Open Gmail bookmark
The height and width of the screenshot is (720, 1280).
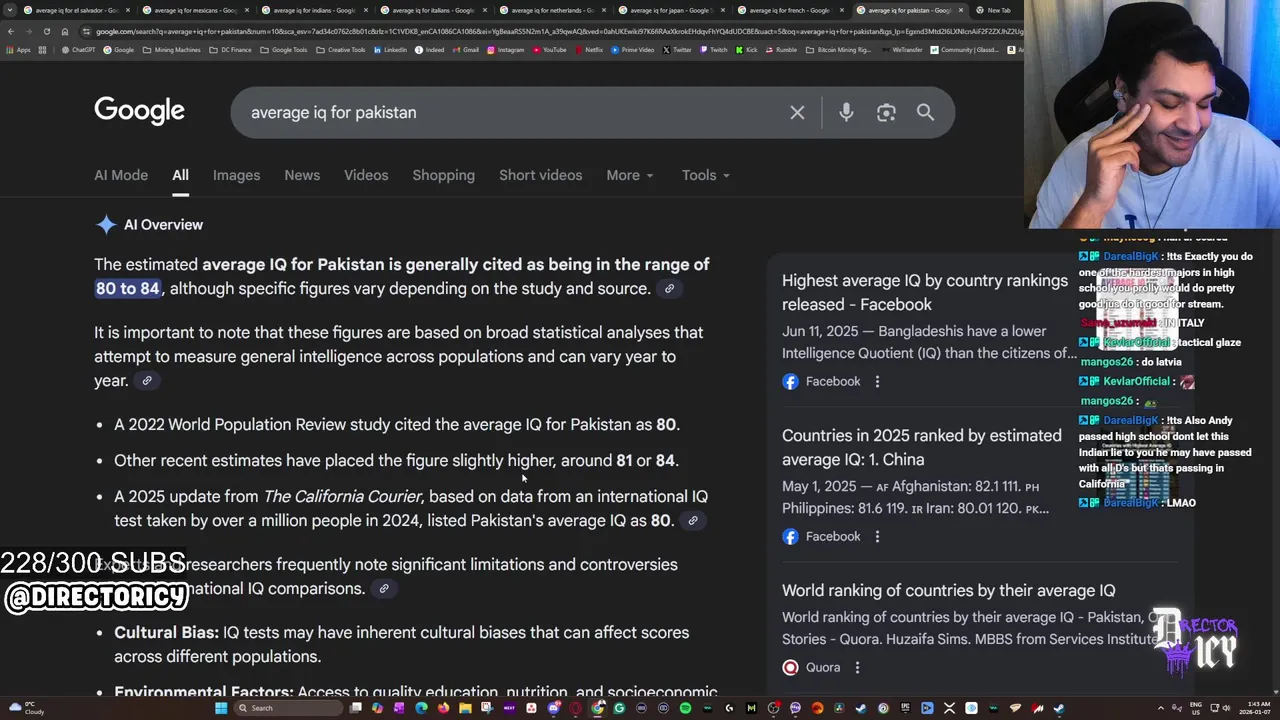pyautogui.click(x=465, y=50)
